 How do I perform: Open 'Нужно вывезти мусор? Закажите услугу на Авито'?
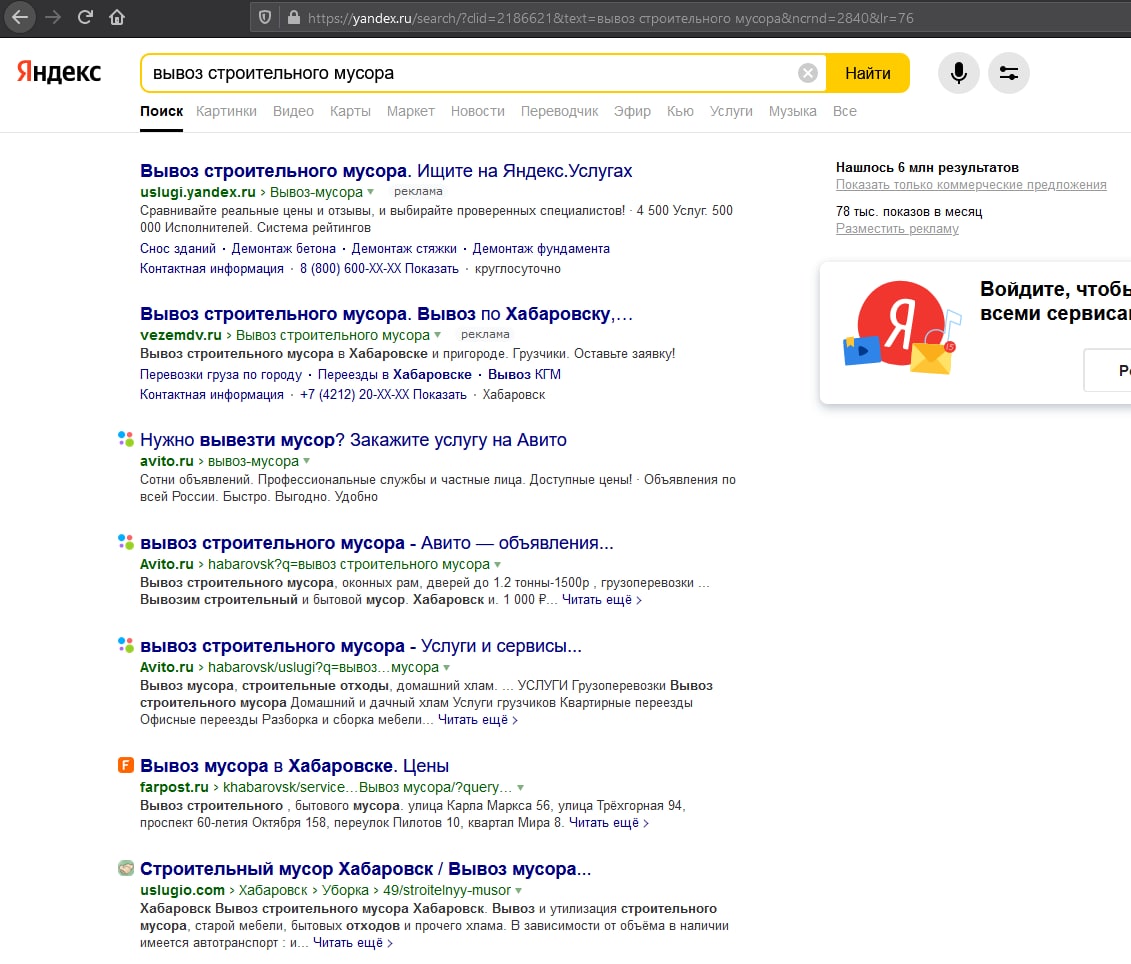(x=353, y=439)
